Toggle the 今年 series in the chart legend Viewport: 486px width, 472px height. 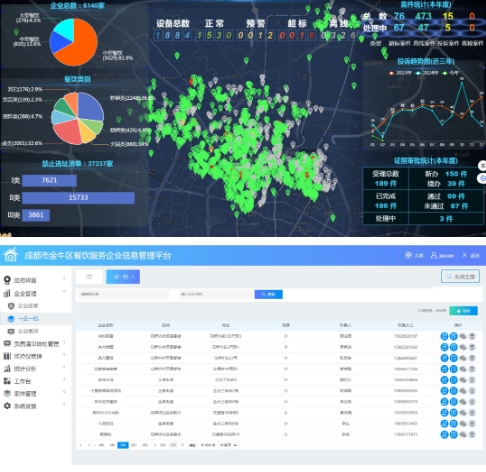click(450, 73)
